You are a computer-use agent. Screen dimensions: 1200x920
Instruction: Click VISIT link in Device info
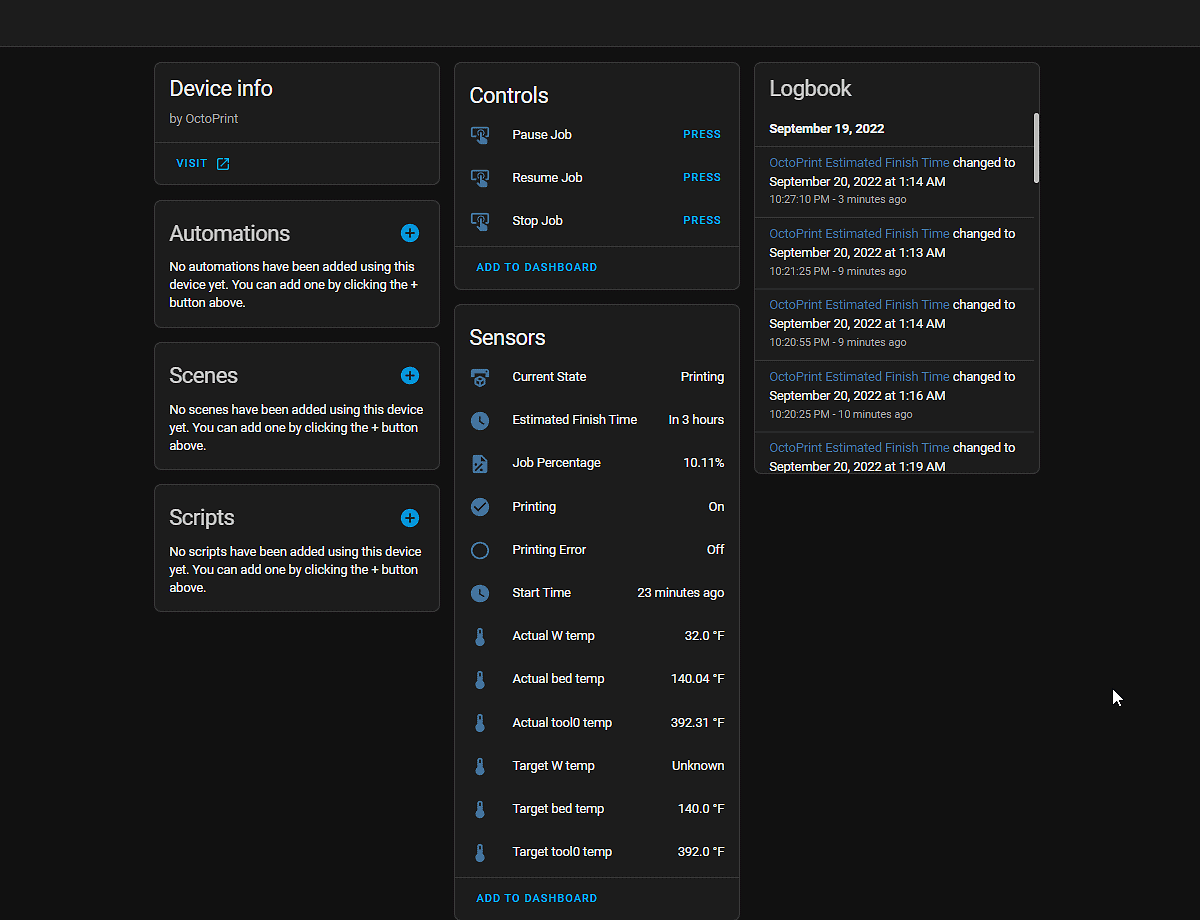click(203, 163)
